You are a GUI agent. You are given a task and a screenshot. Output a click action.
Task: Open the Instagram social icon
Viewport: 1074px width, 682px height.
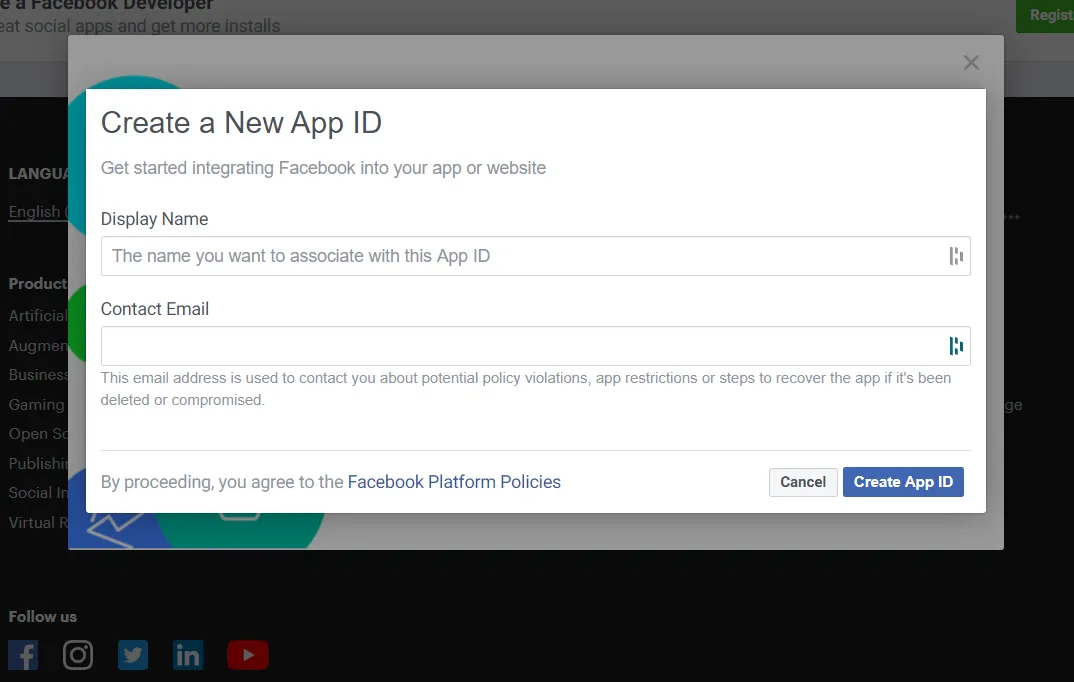pos(78,654)
